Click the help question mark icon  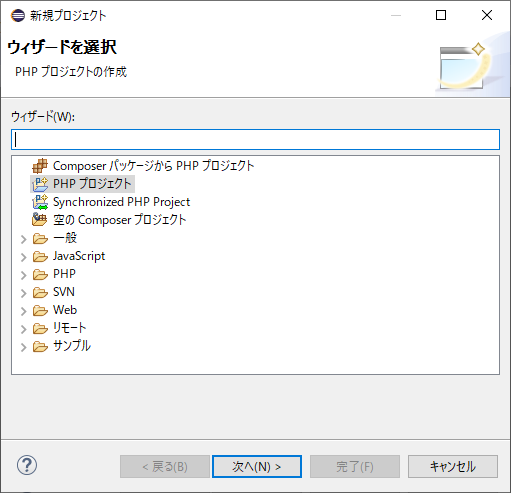pyautogui.click(x=27, y=465)
